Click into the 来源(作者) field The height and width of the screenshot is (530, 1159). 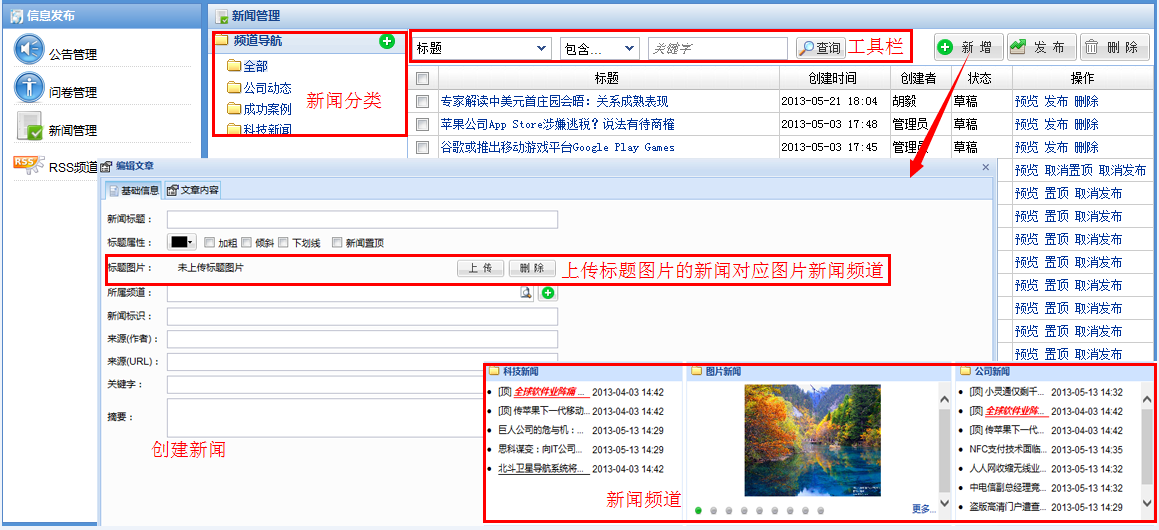[x=362, y=339]
